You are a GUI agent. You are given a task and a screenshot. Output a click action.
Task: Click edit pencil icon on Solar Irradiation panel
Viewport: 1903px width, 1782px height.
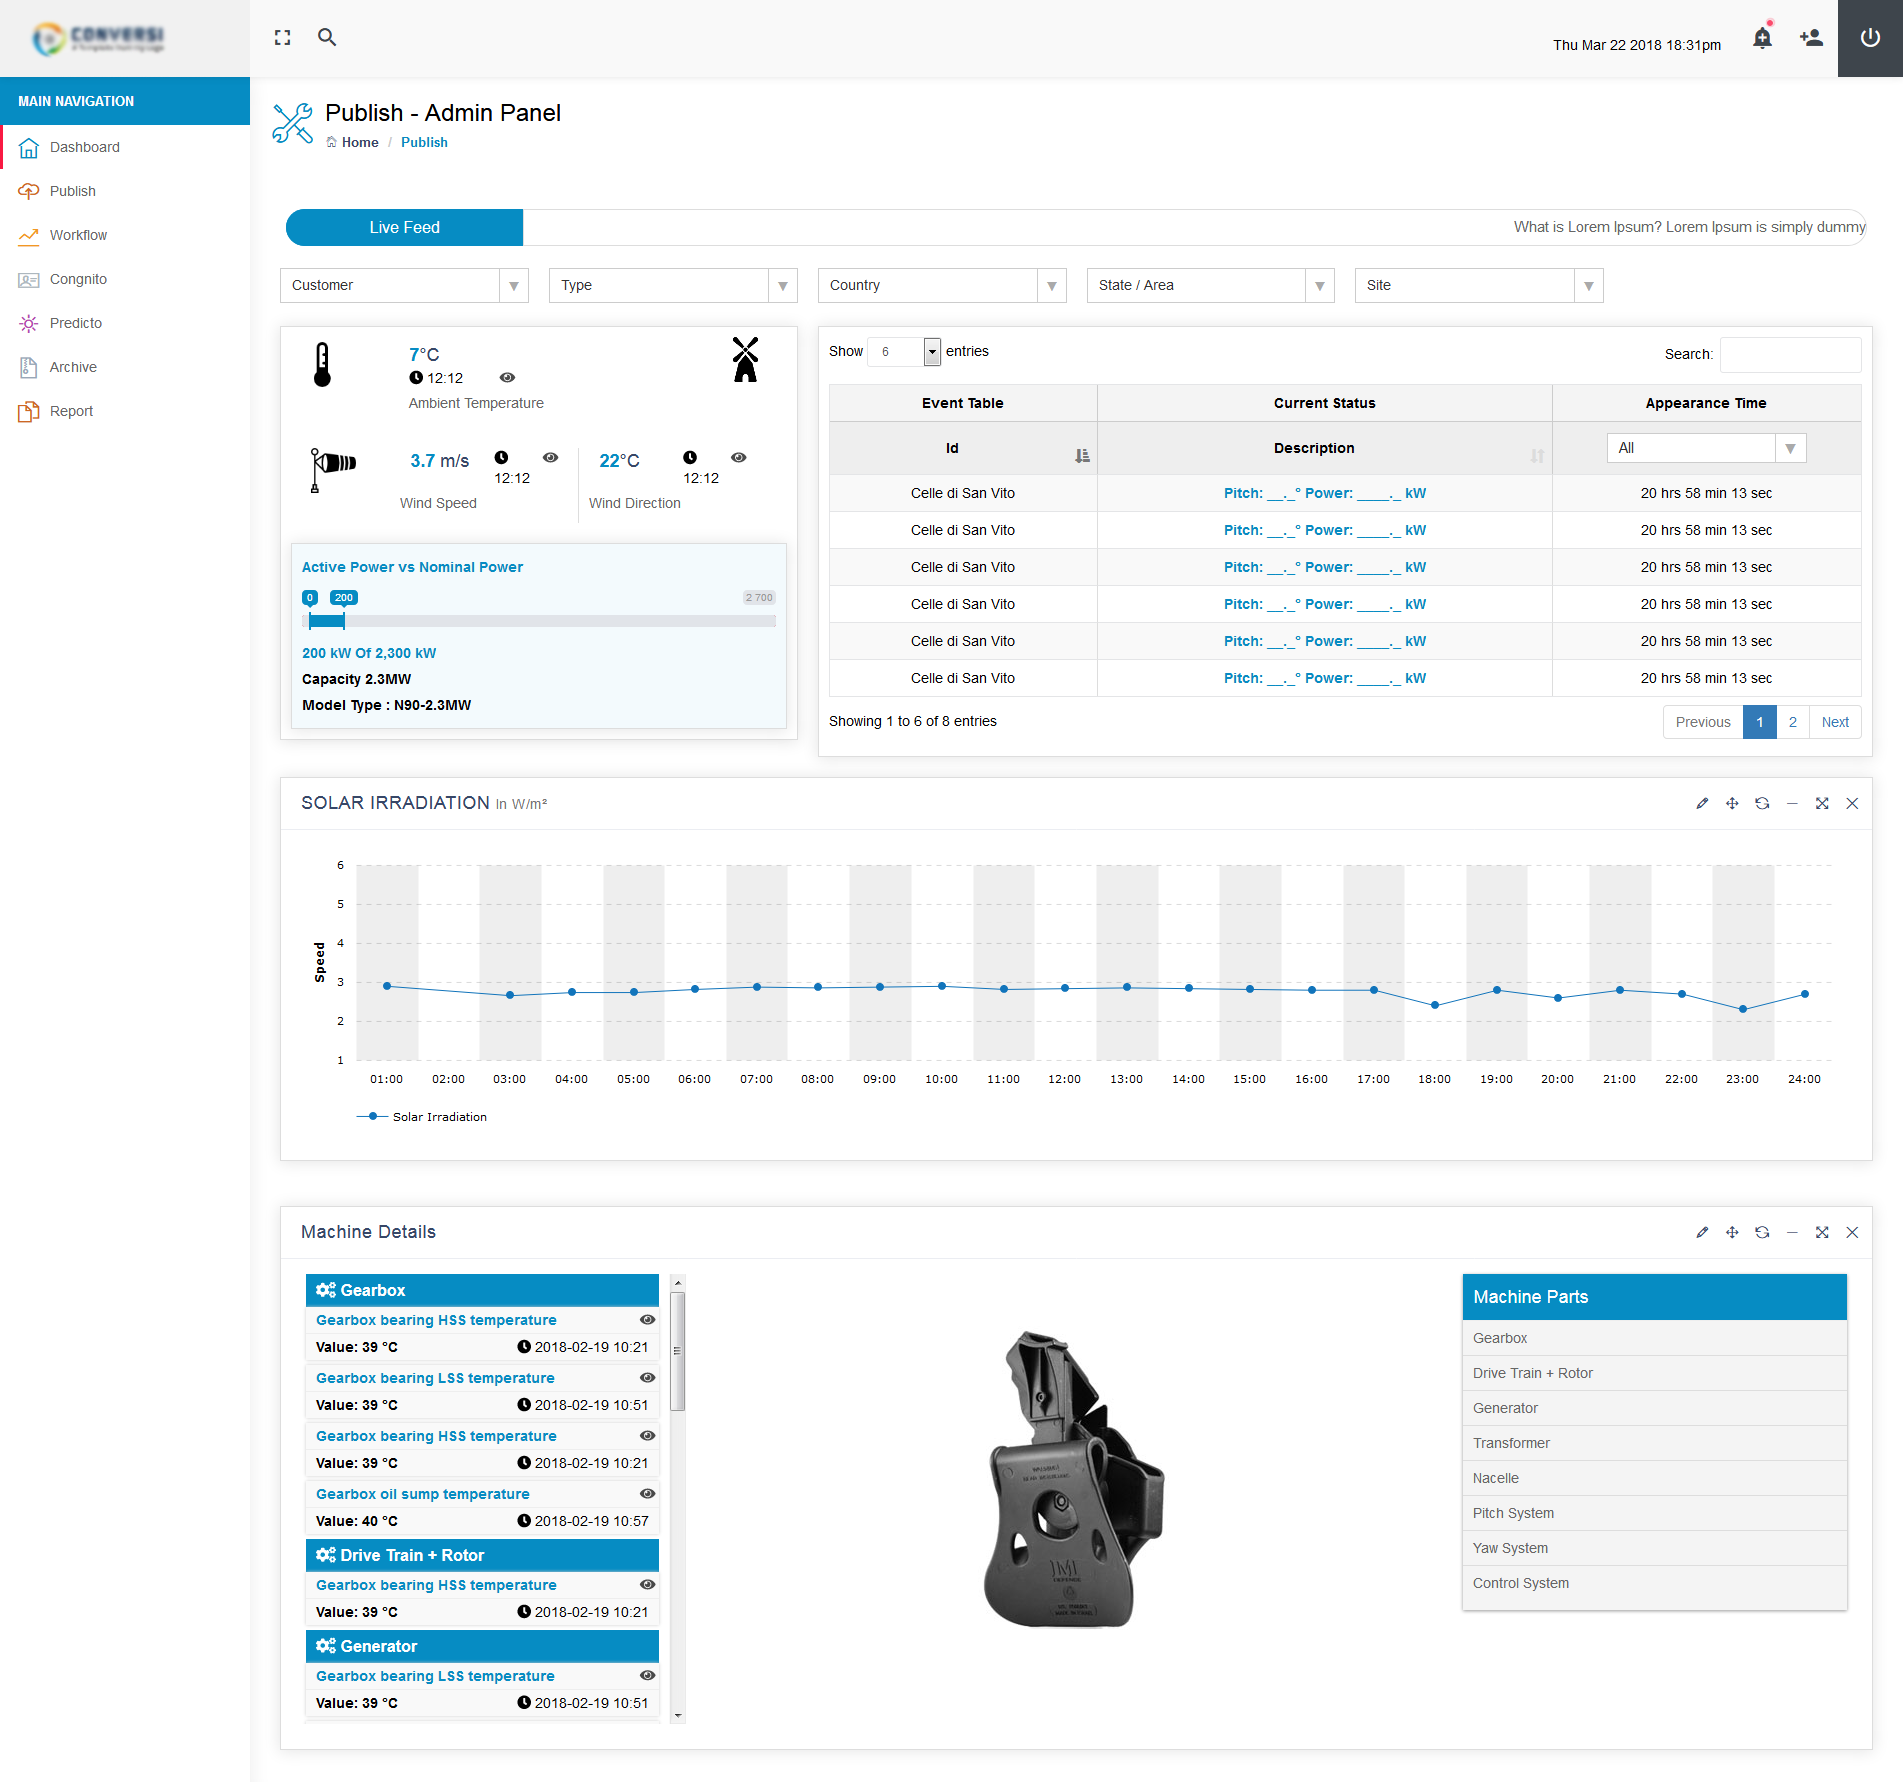coord(1702,804)
